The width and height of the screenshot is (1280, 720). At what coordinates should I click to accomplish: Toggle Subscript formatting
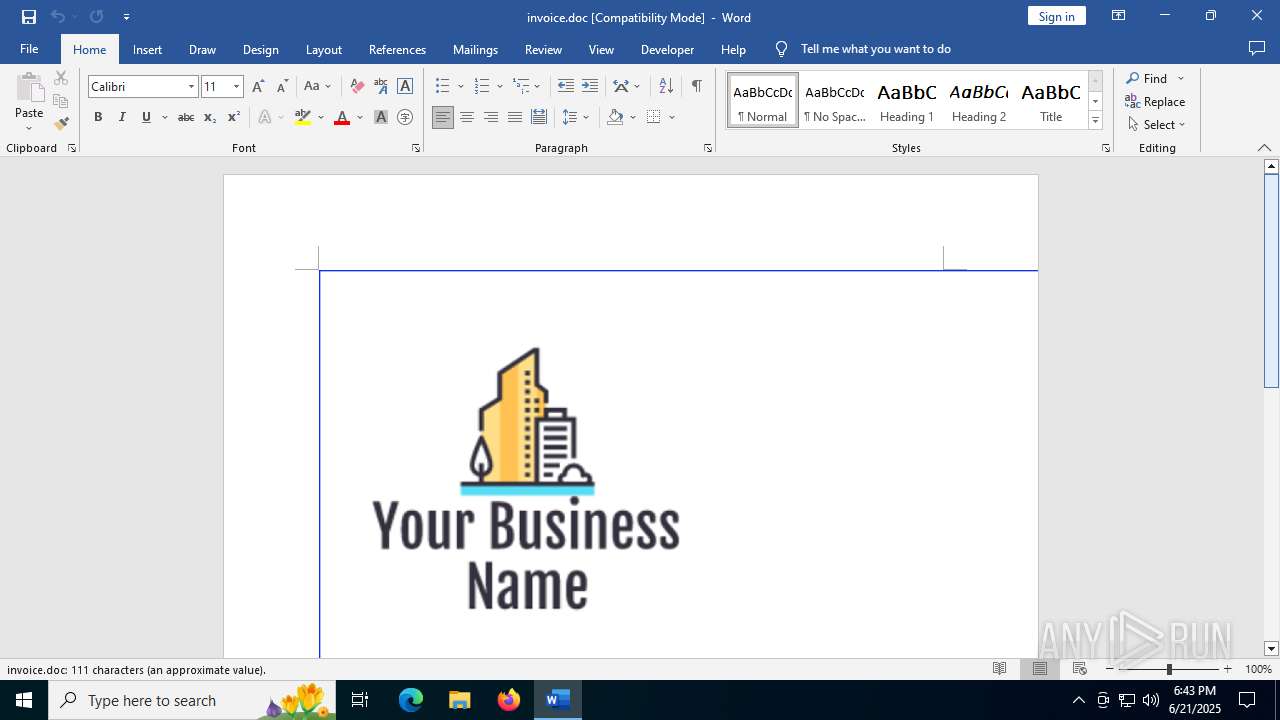(x=210, y=117)
